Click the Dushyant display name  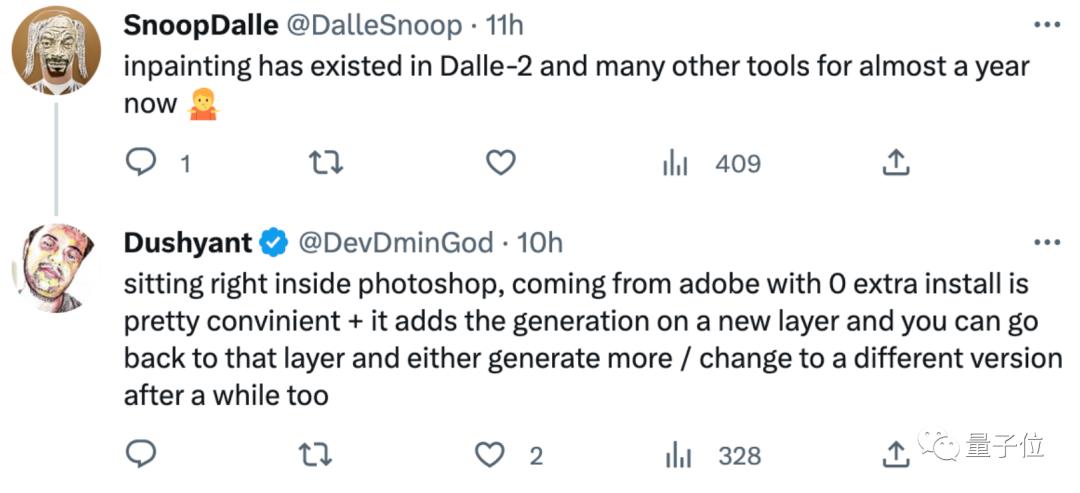point(187,242)
